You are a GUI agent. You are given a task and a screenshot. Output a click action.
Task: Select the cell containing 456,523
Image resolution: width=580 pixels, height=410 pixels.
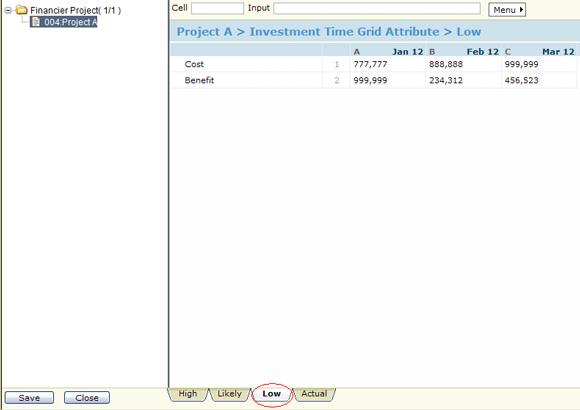pyautogui.click(x=539, y=80)
